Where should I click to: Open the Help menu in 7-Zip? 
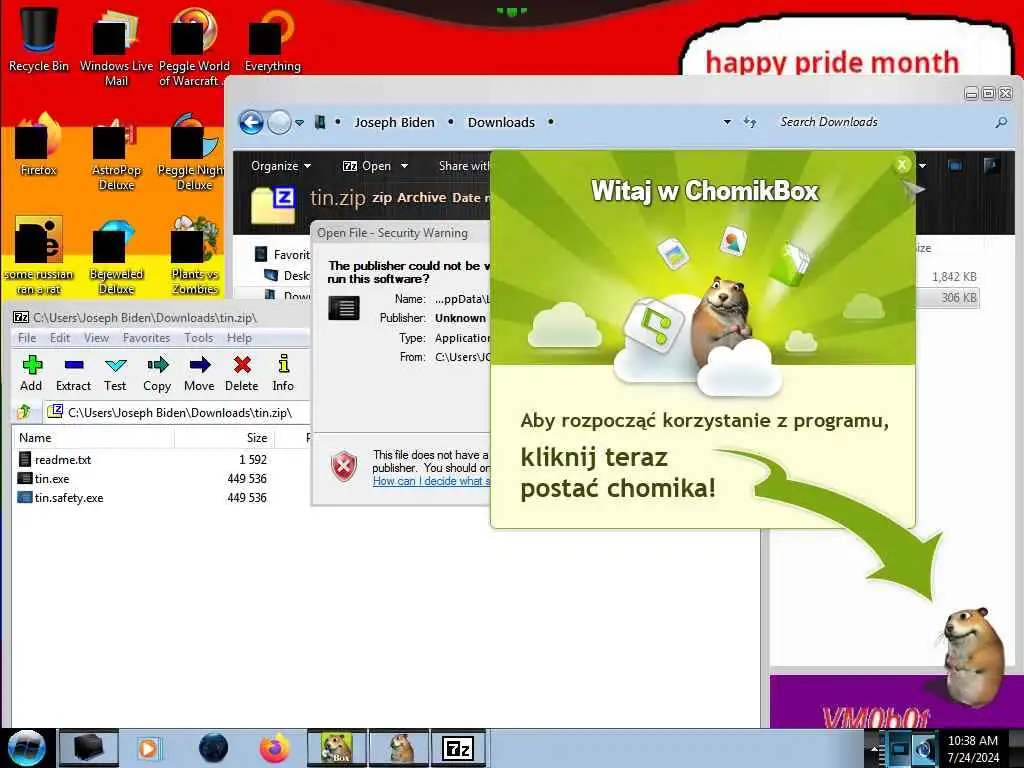(x=239, y=338)
